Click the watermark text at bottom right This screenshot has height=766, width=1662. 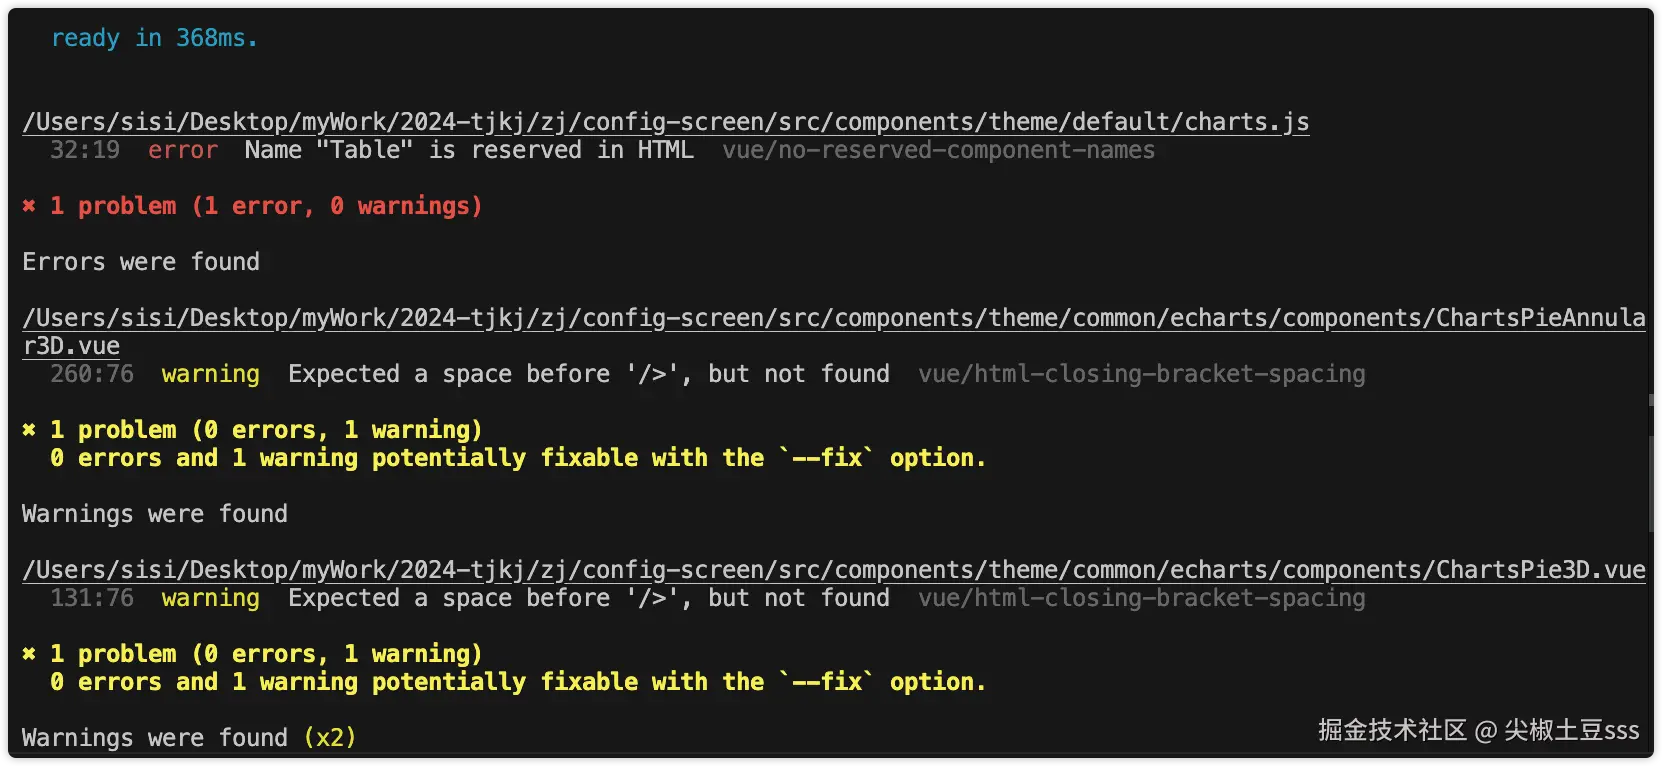[x=1478, y=730]
